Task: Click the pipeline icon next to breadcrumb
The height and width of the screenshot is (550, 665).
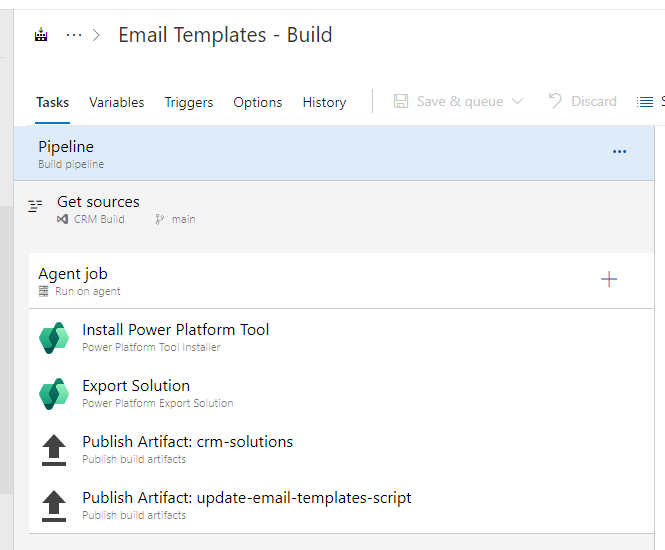Action: (41, 35)
